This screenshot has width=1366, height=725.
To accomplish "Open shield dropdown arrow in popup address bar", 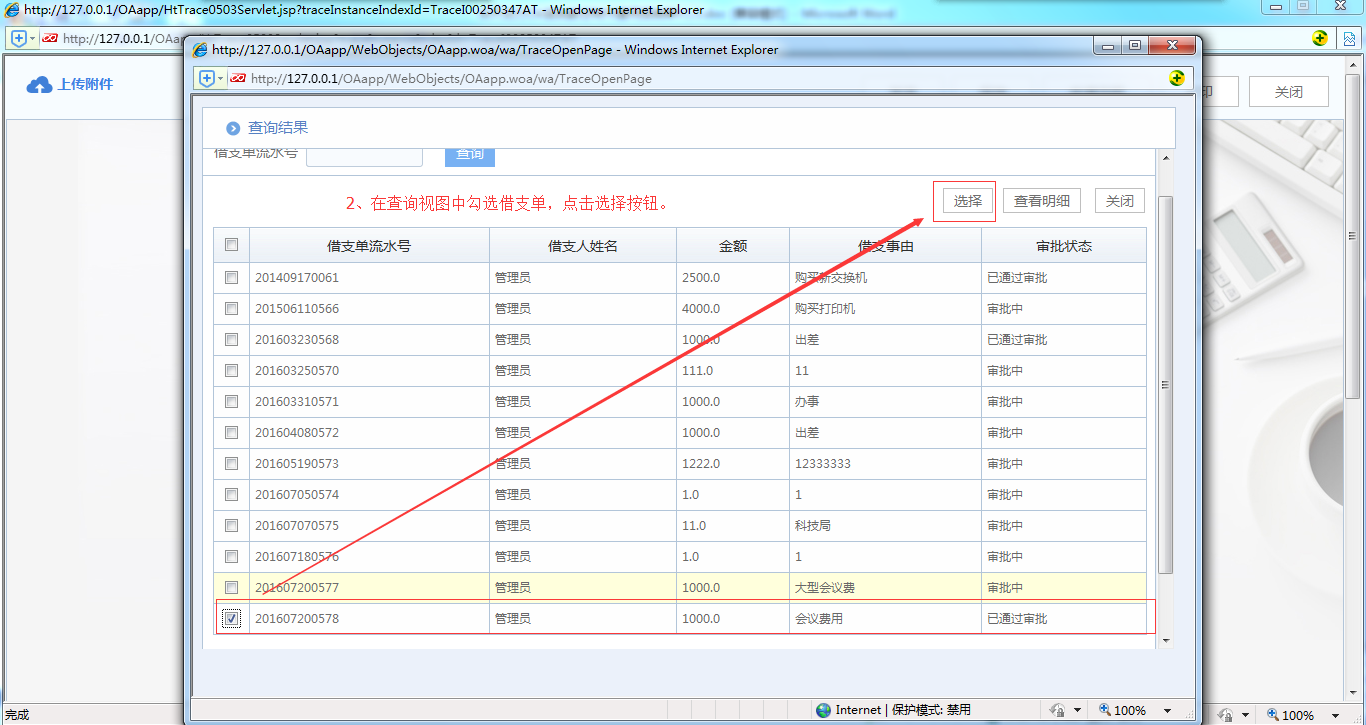I will click(220, 78).
